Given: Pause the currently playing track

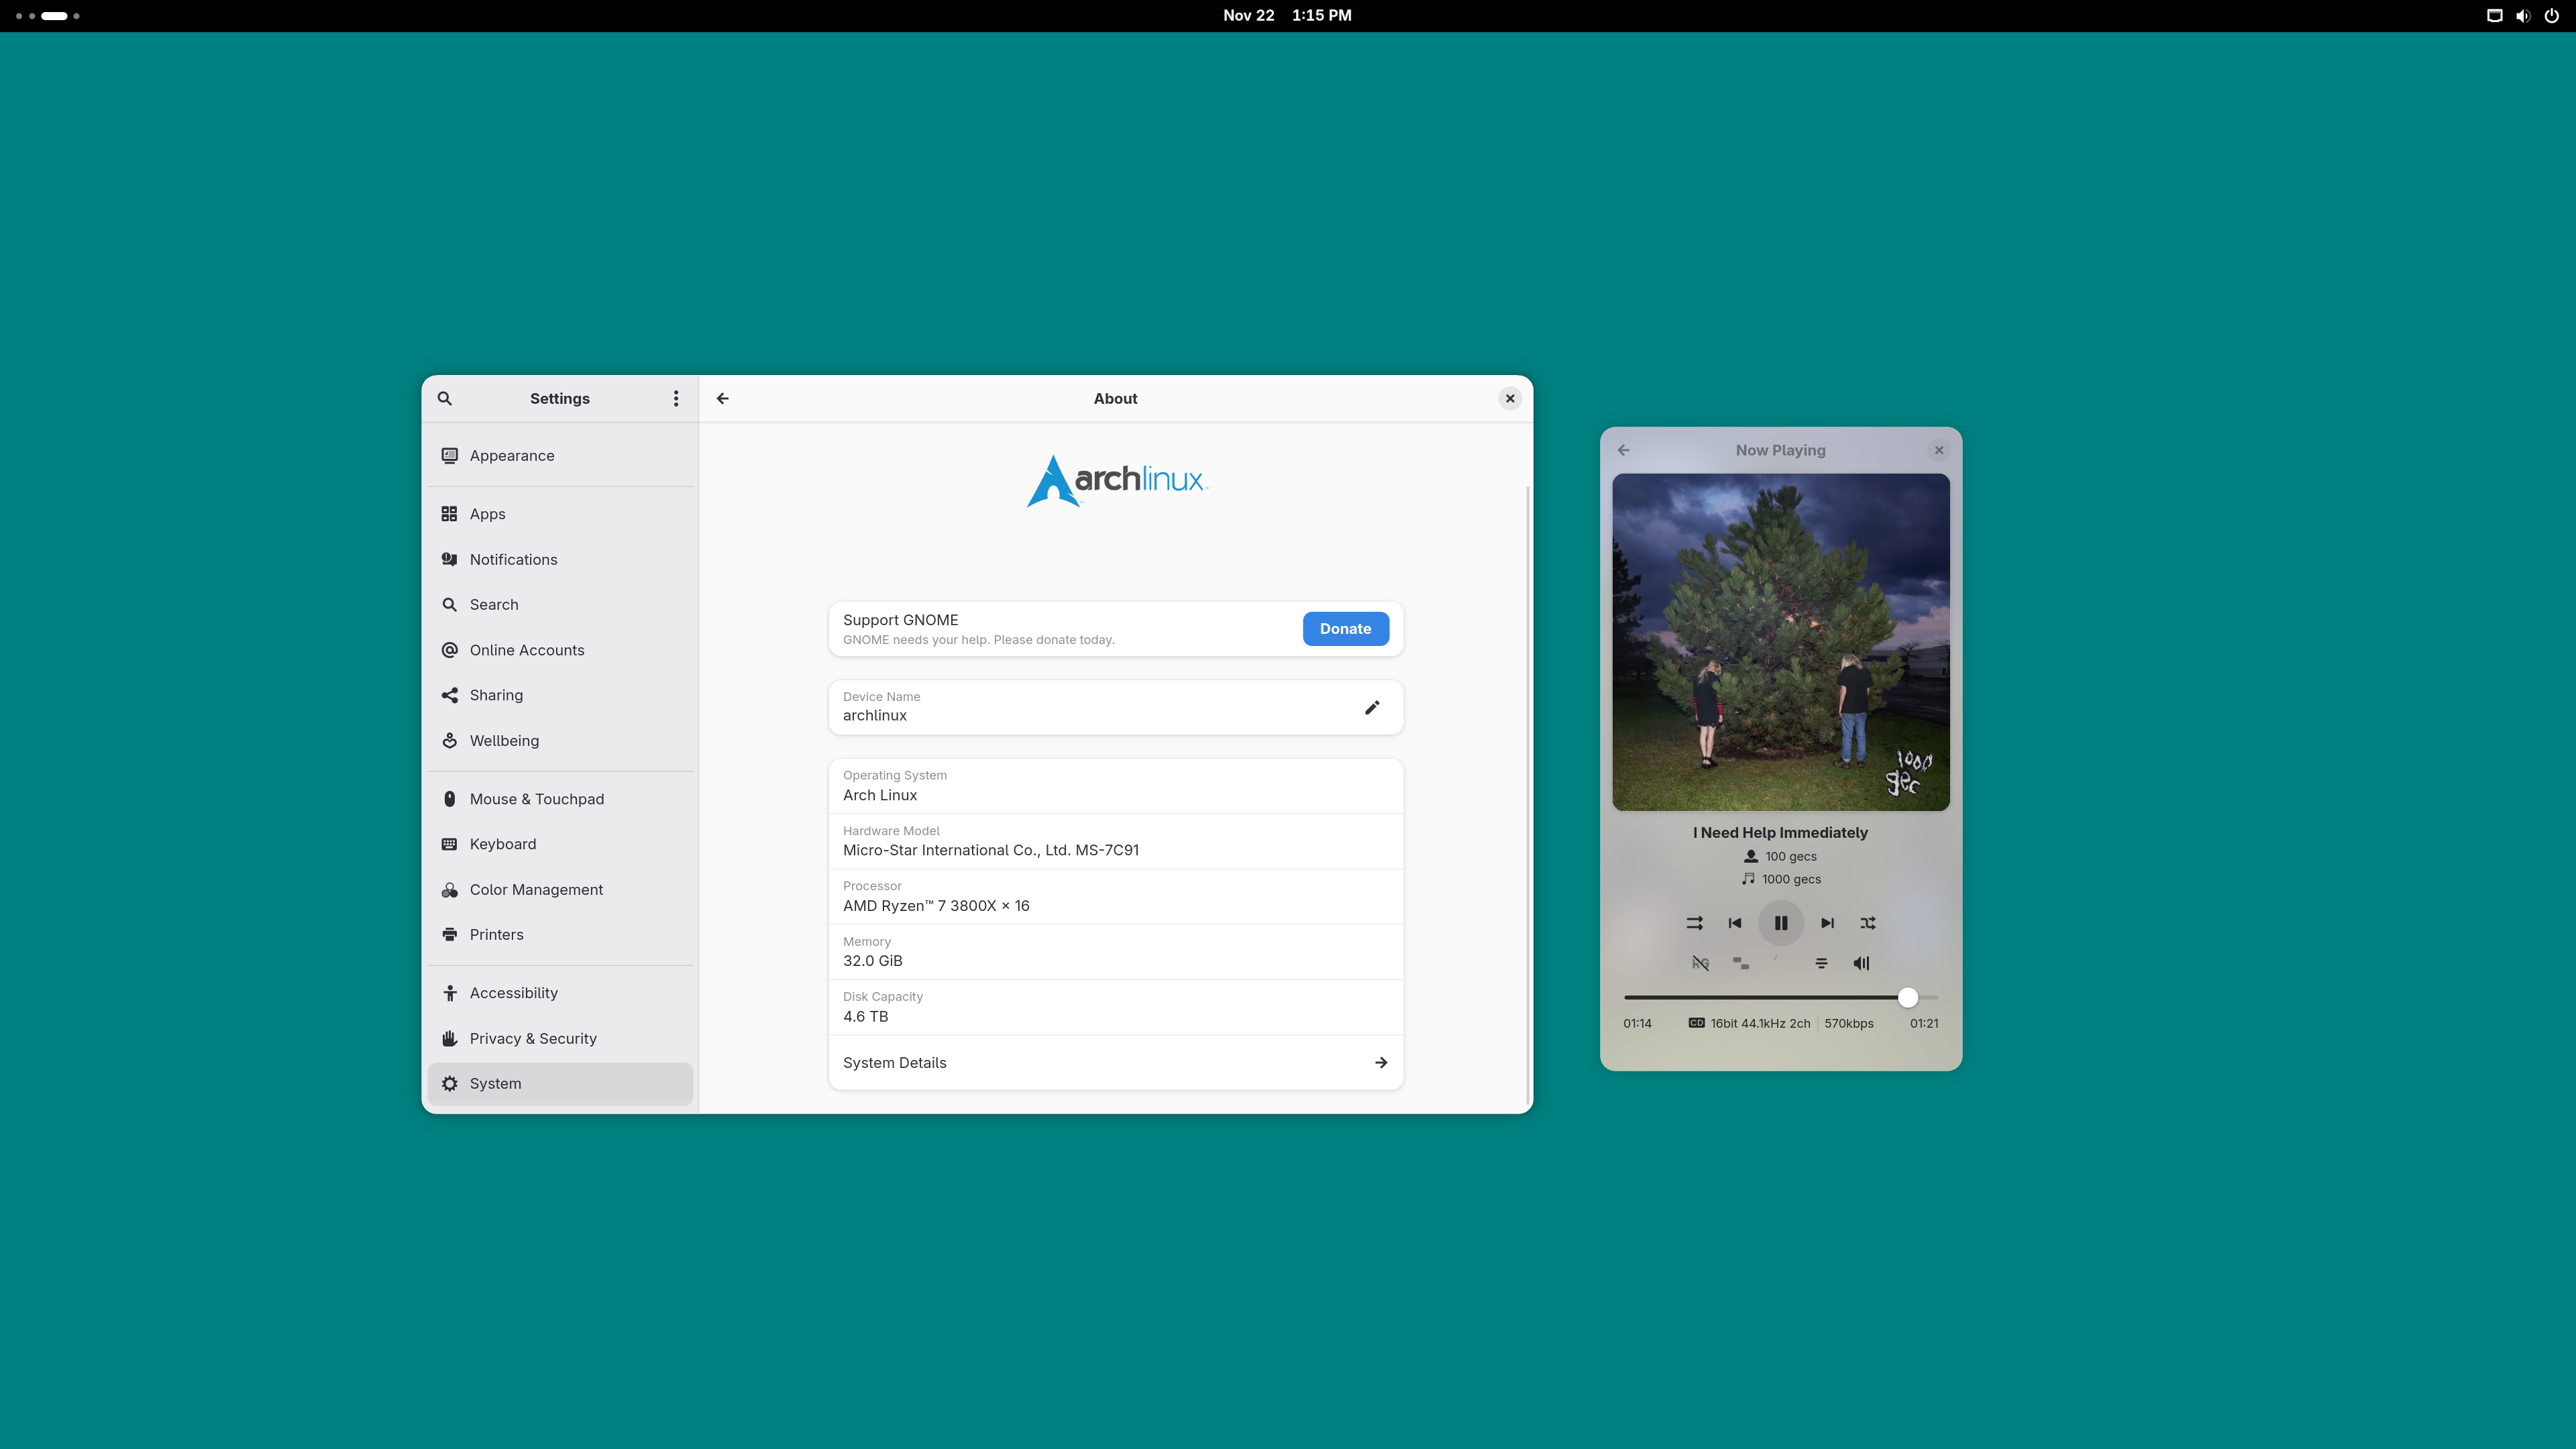Looking at the screenshot, I should point(1780,923).
